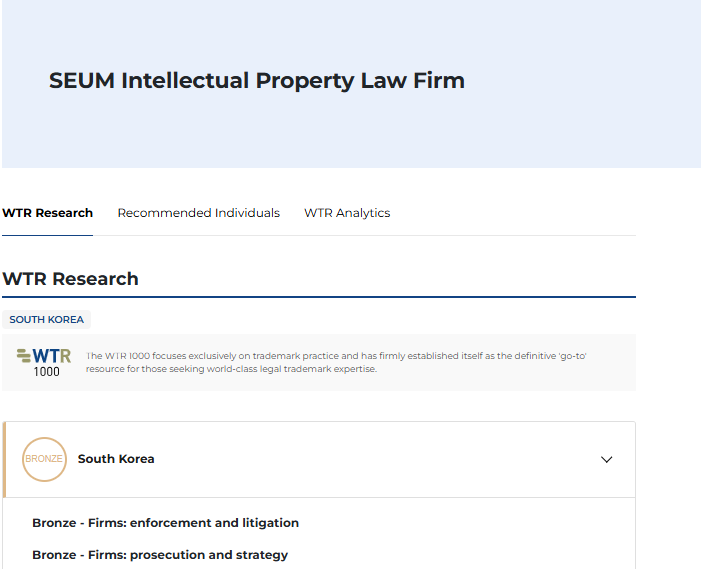Open Bronze - Firms: enforcement and litigation
The height and width of the screenshot is (569, 701).
pyautogui.click(x=165, y=523)
